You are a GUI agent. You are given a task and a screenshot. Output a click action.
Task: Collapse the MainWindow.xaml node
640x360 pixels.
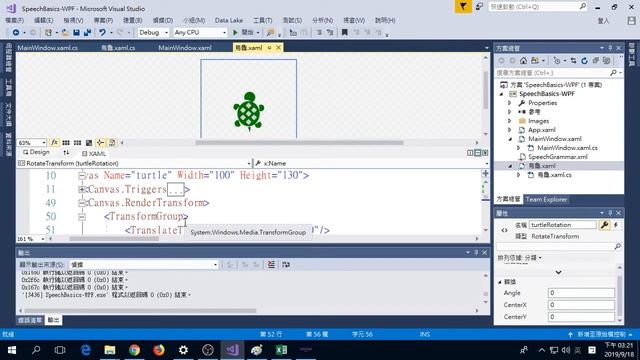click(510, 139)
